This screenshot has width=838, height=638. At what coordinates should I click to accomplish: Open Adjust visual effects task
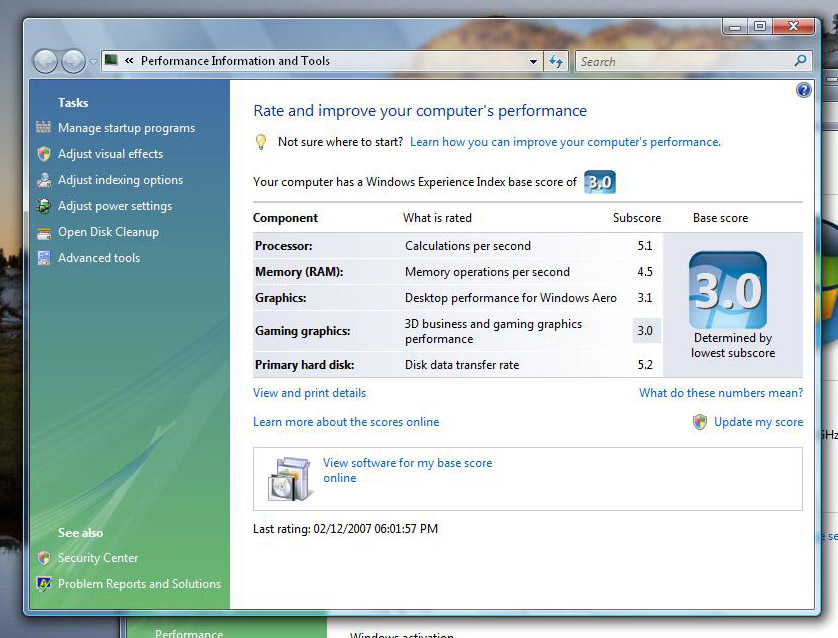tap(110, 154)
